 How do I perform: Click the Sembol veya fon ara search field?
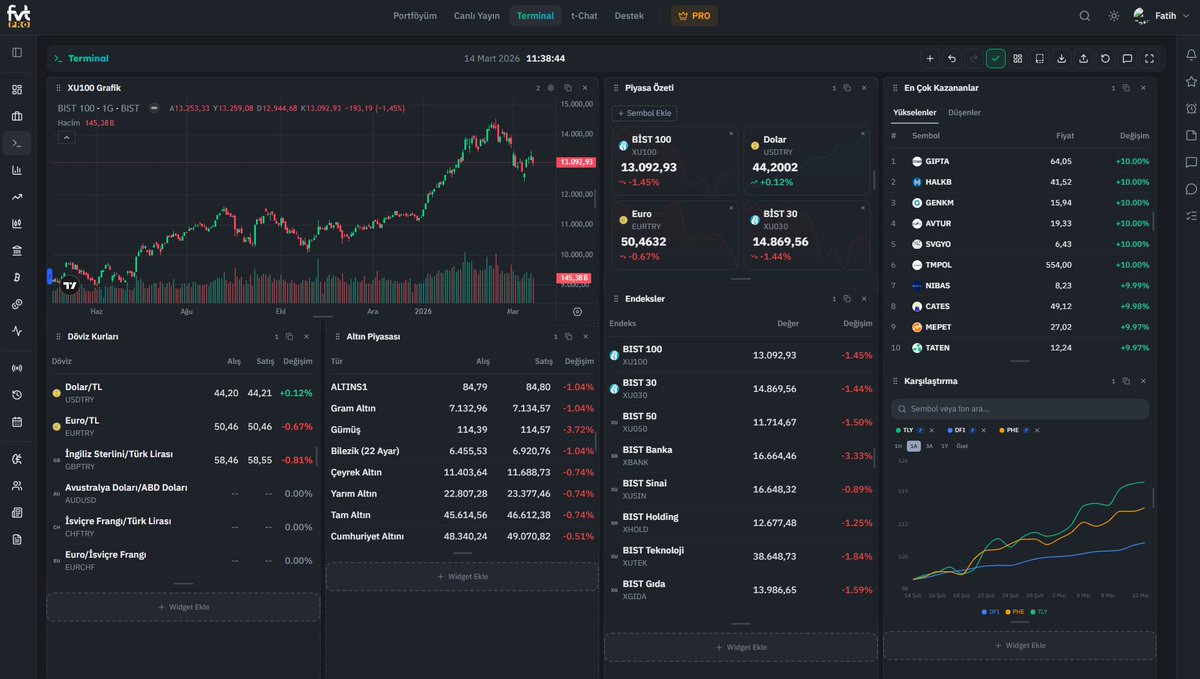1020,409
